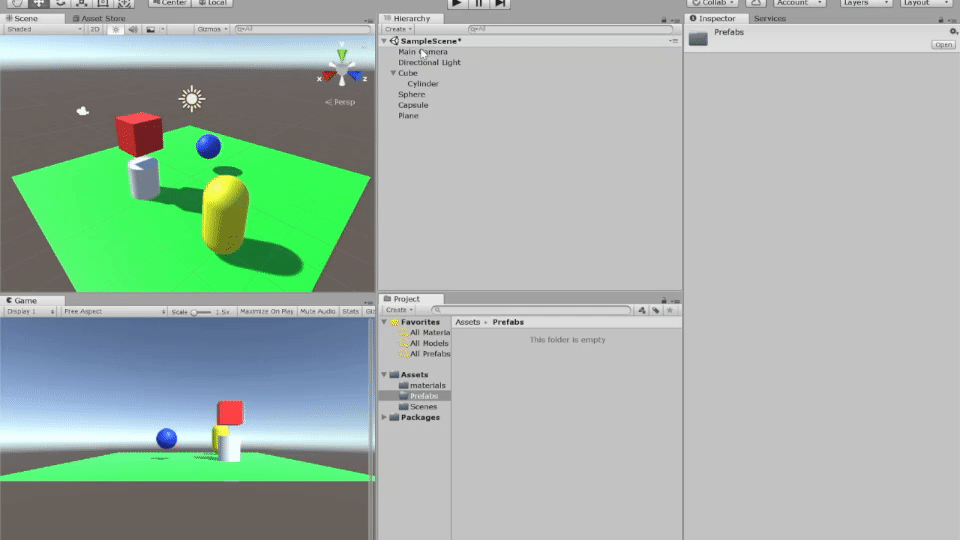Select the Move tool in toolbar
Screen dimensions: 960x540
point(38,3)
